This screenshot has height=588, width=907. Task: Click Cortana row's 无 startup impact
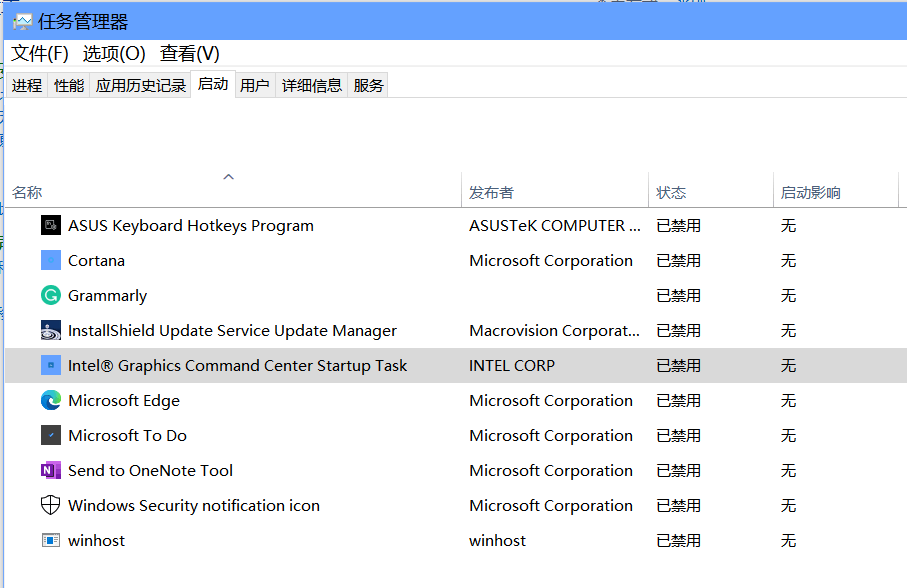tap(788, 261)
